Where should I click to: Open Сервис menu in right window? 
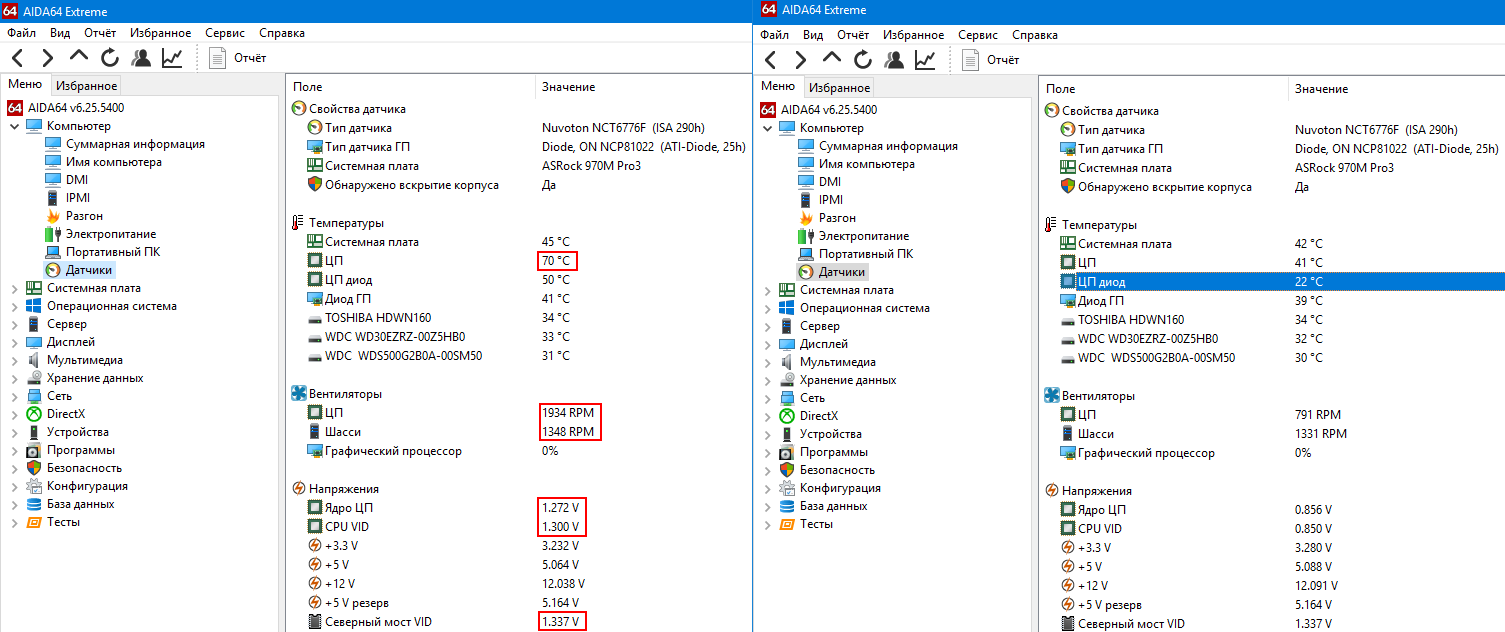click(x=977, y=35)
